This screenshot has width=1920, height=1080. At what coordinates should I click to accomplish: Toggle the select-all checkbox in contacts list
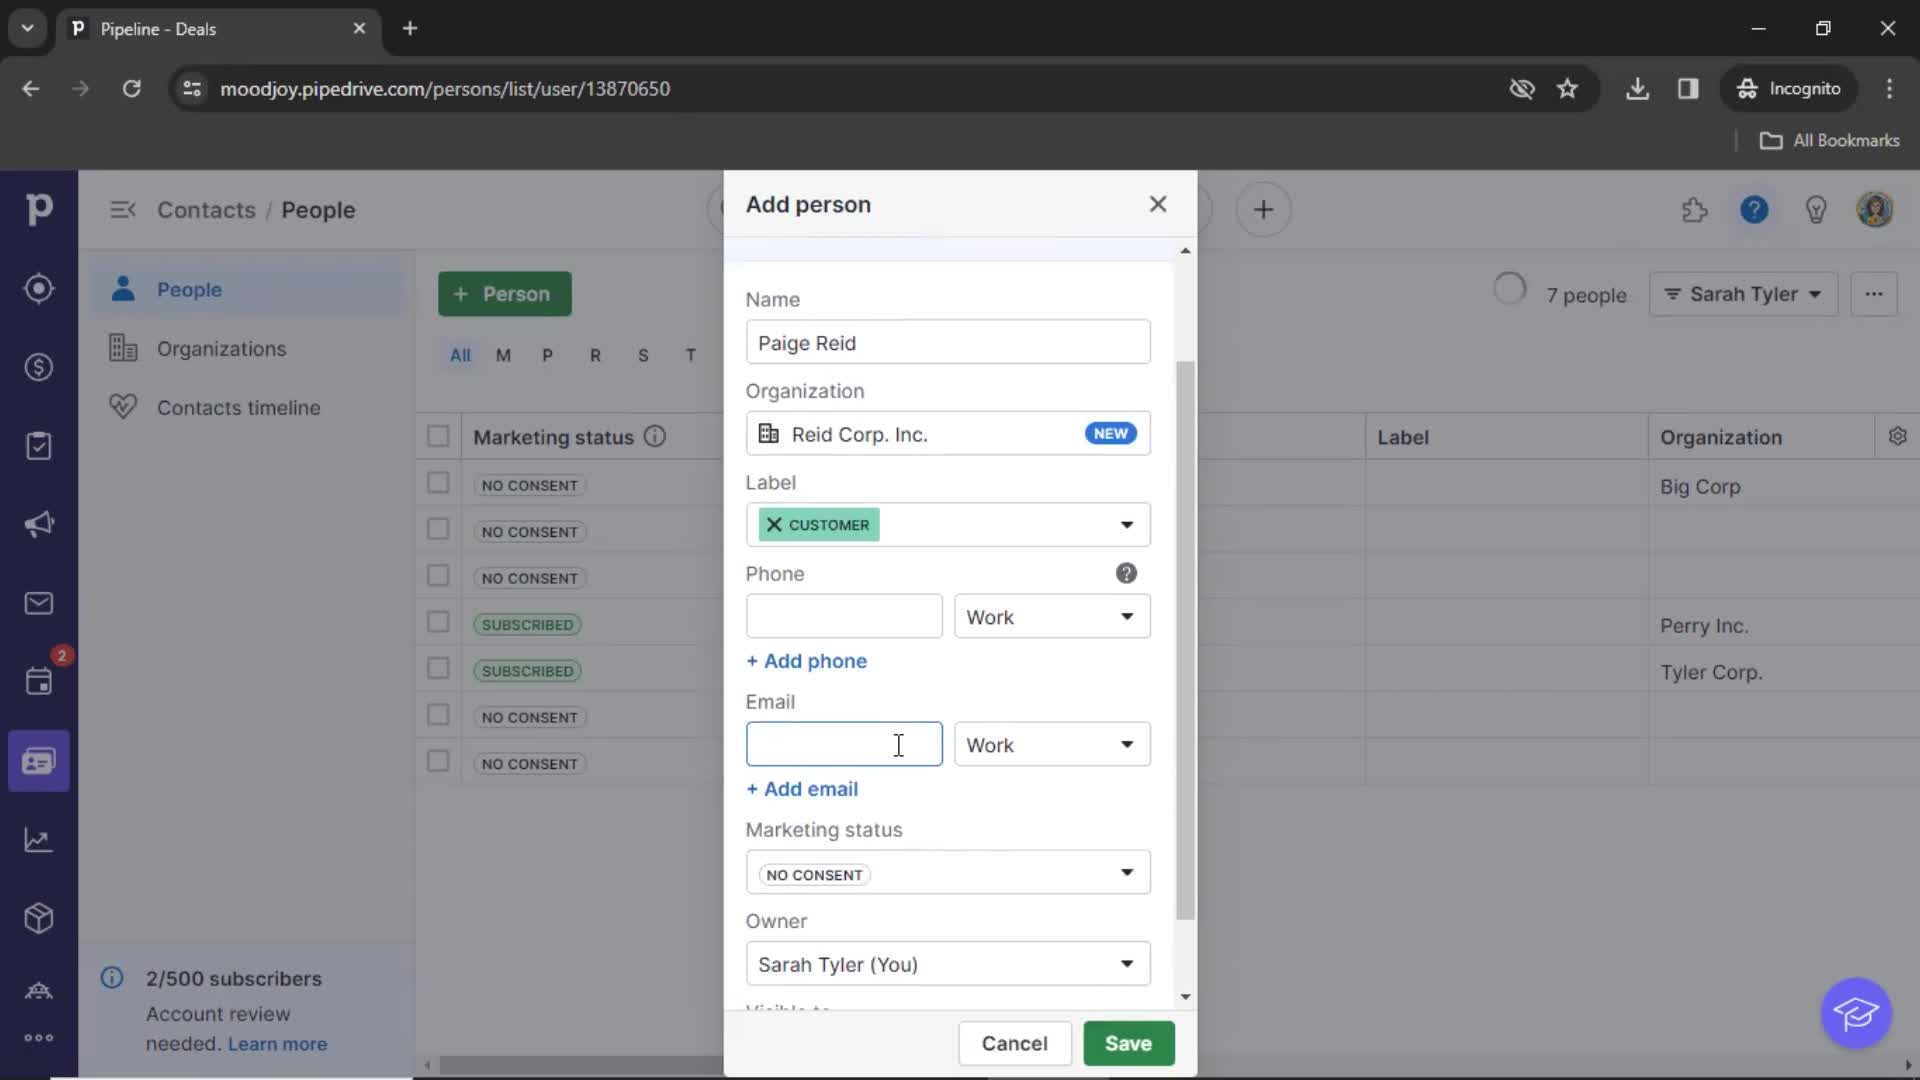pyautogui.click(x=438, y=435)
